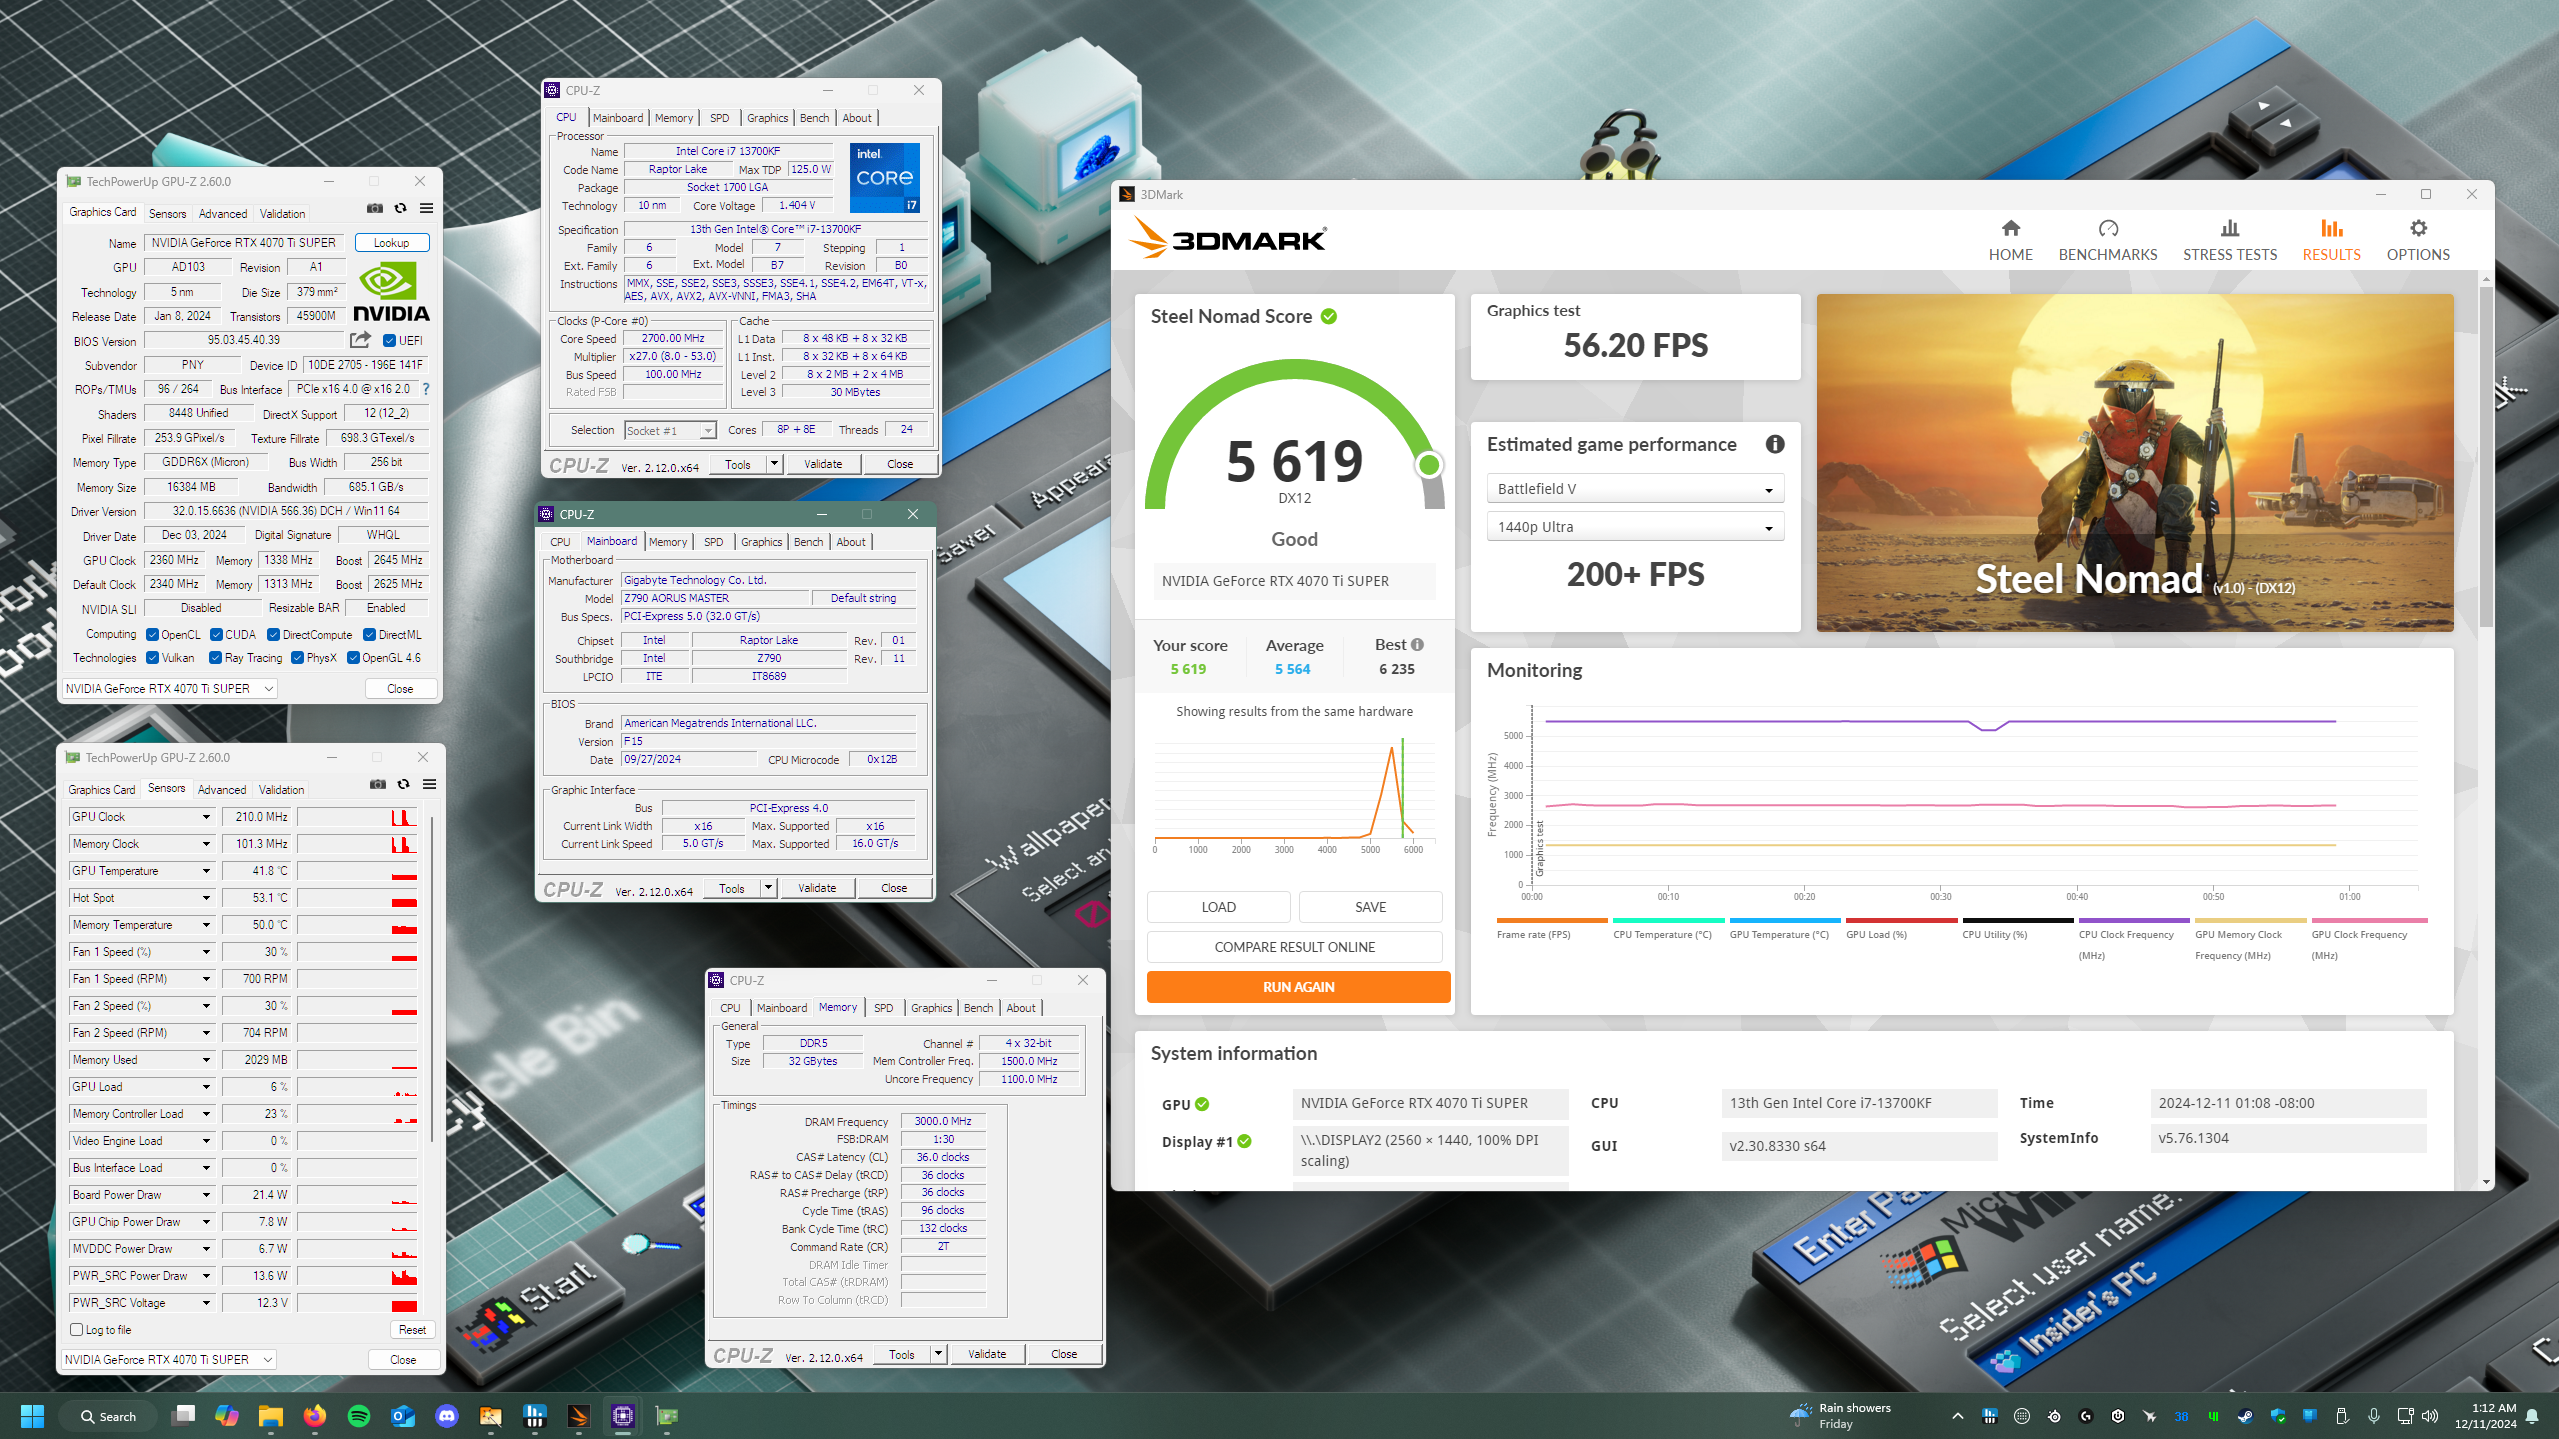Click the Steel Nomad benchmark thumbnail
The height and width of the screenshot is (1439, 2559).
tap(2134, 462)
